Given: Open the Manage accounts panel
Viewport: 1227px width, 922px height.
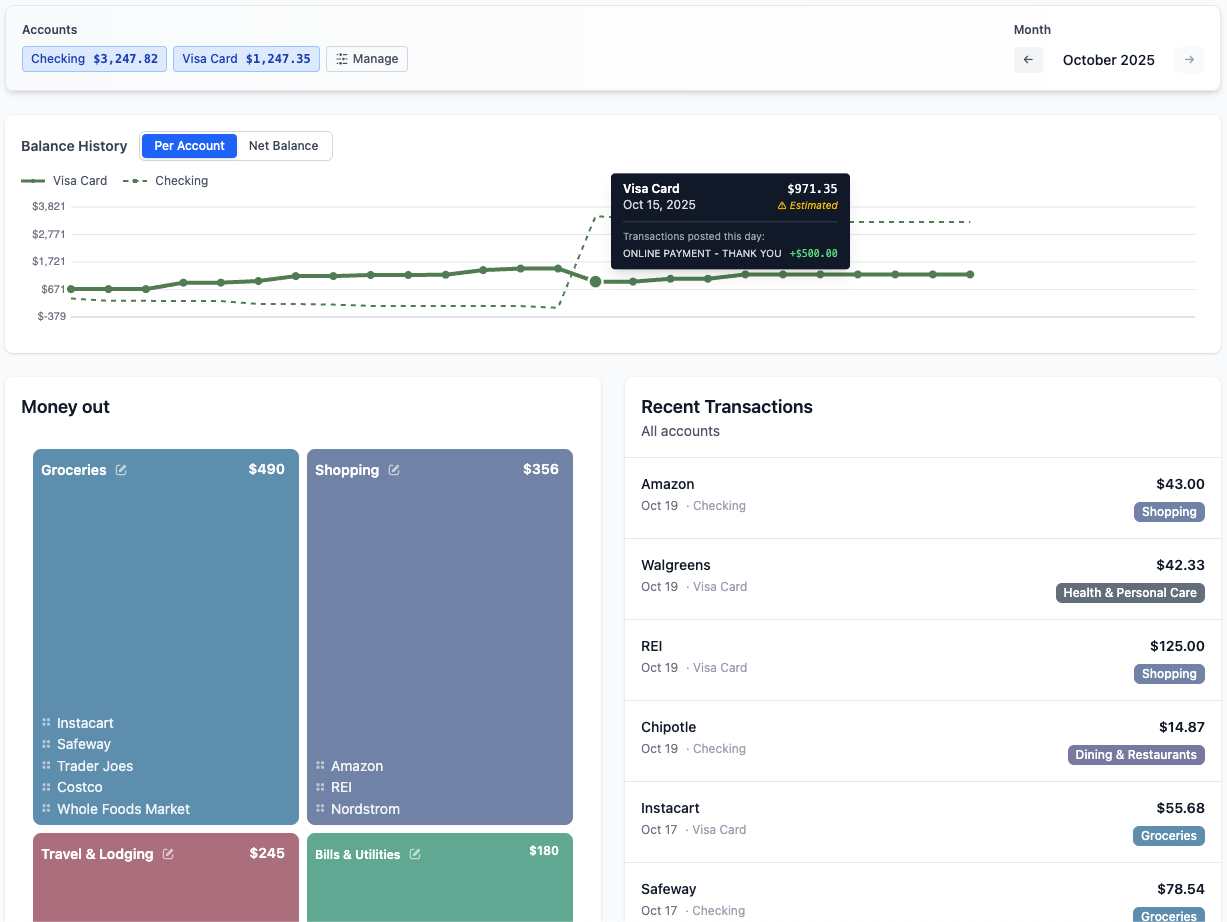Looking at the screenshot, I should [x=367, y=58].
